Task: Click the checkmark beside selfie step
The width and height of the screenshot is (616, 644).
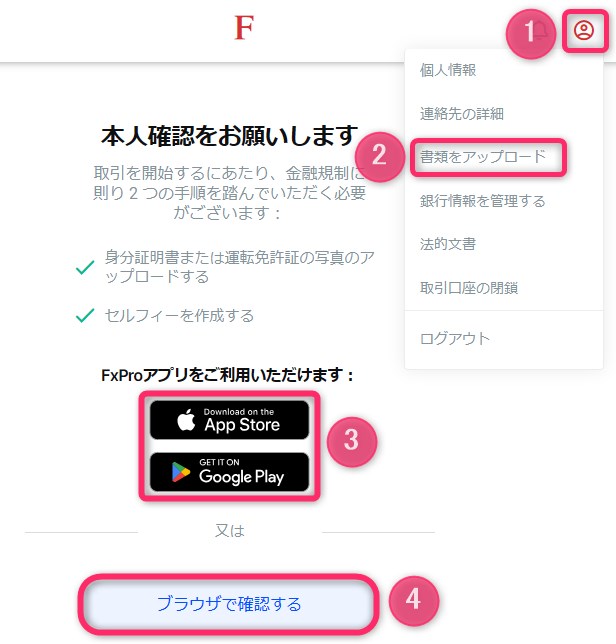Action: coord(85,315)
